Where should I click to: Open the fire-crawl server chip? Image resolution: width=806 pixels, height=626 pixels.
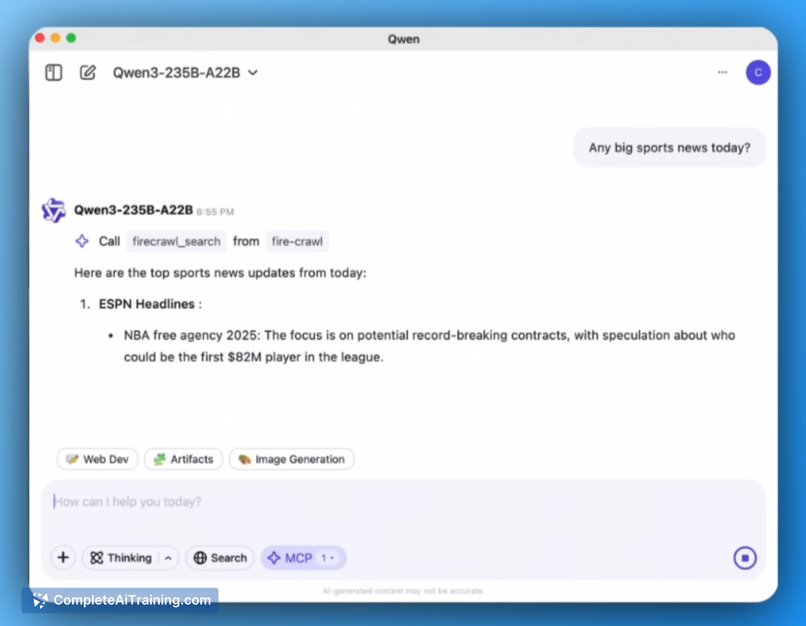(297, 241)
